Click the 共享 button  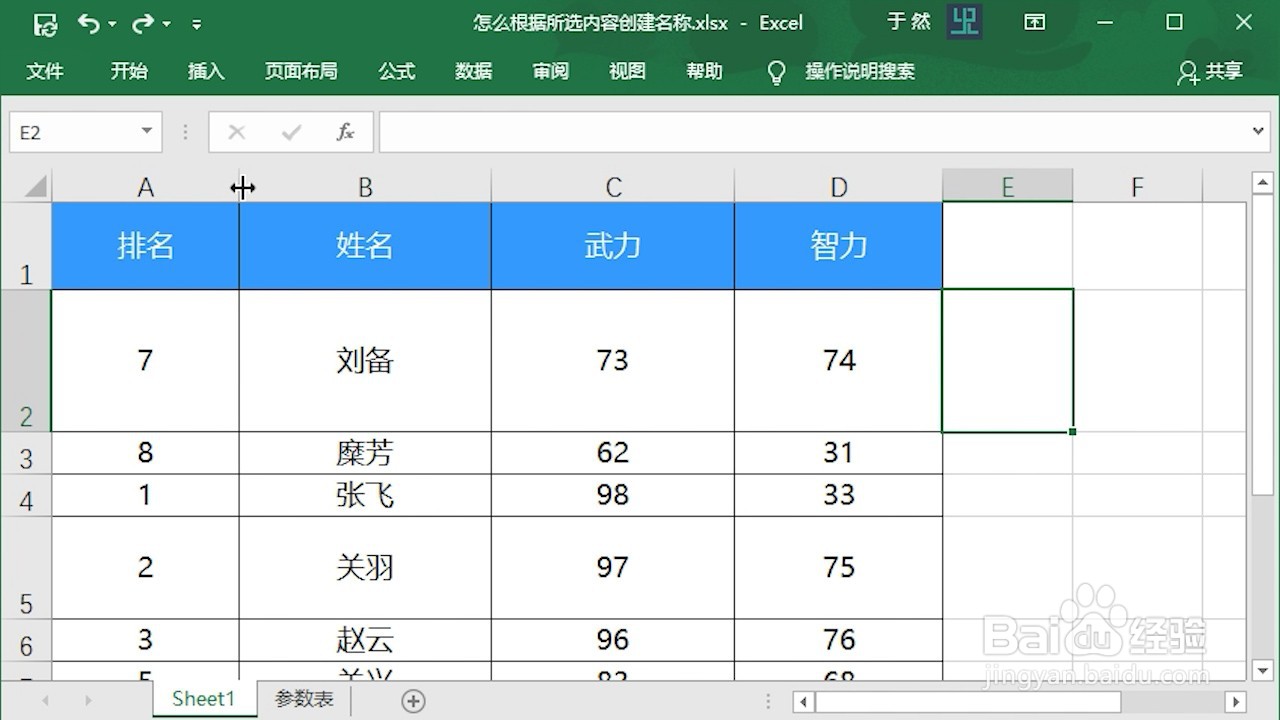point(1222,71)
